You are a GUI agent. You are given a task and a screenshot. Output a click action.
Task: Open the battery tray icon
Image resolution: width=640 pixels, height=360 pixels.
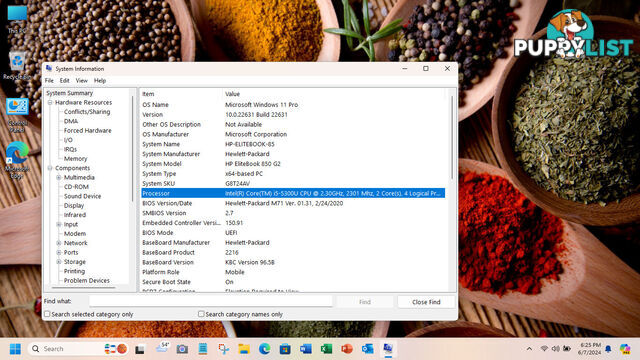567,349
